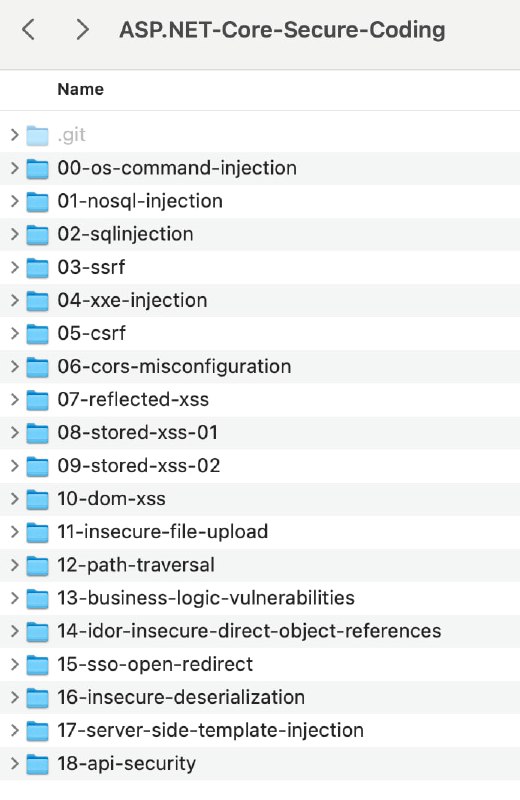
Task: Sort by the Name column header
Action: (81, 89)
